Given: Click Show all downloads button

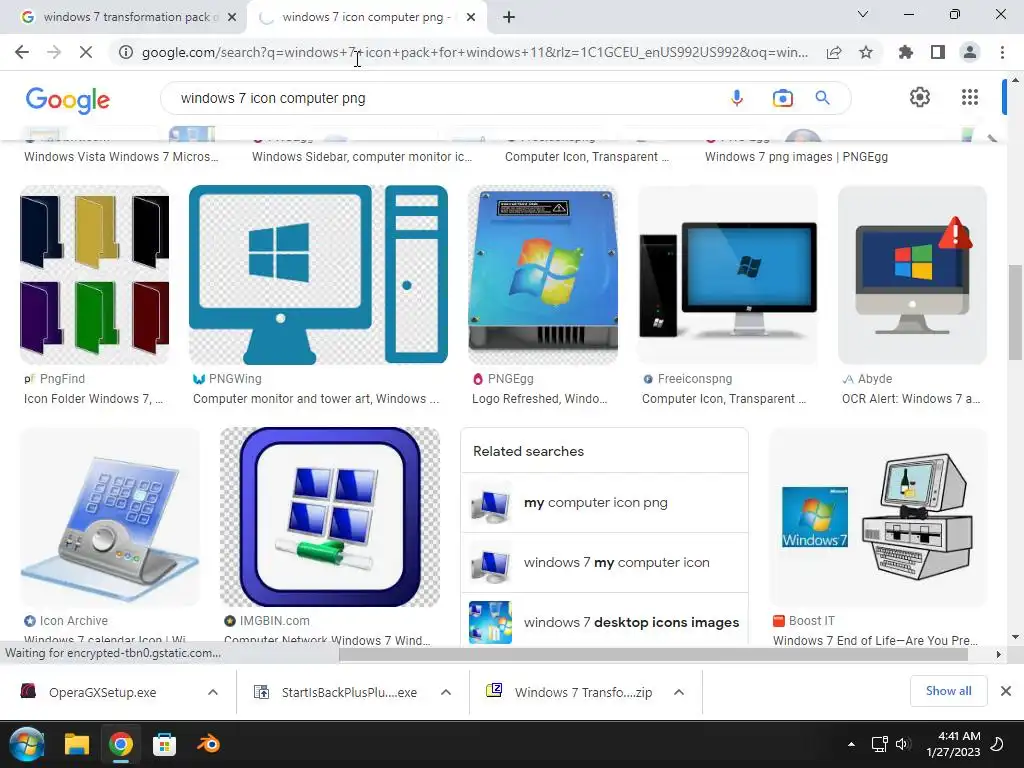Looking at the screenshot, I should coord(948,691).
